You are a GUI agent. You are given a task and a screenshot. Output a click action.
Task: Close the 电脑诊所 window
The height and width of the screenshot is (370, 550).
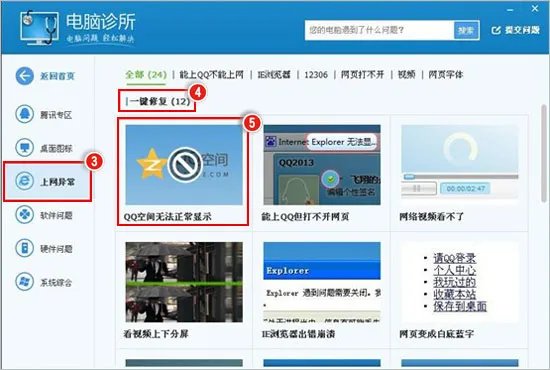point(535,8)
